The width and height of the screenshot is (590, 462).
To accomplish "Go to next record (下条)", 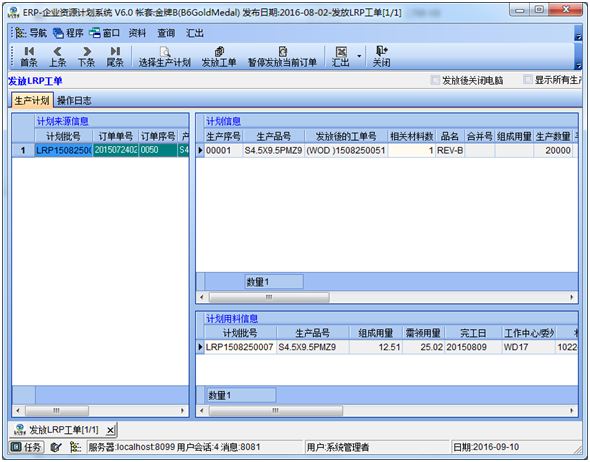I will click(x=87, y=56).
